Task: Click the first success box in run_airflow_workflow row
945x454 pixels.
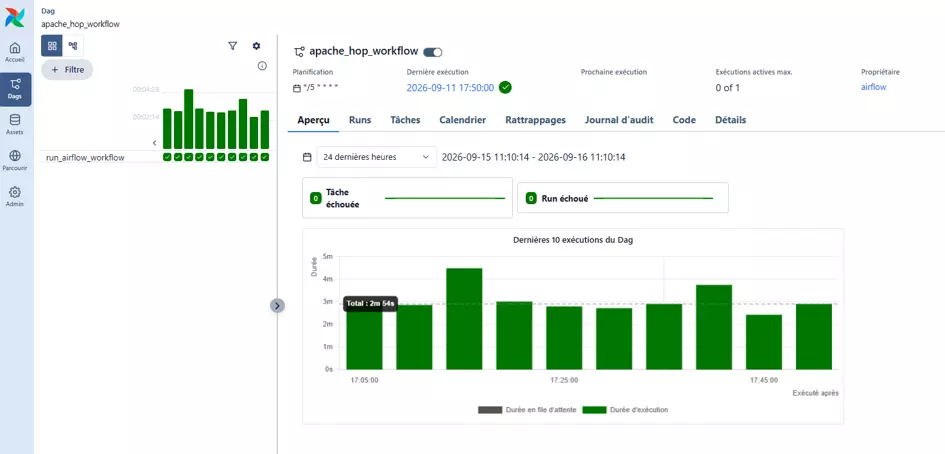Action: 167,157
